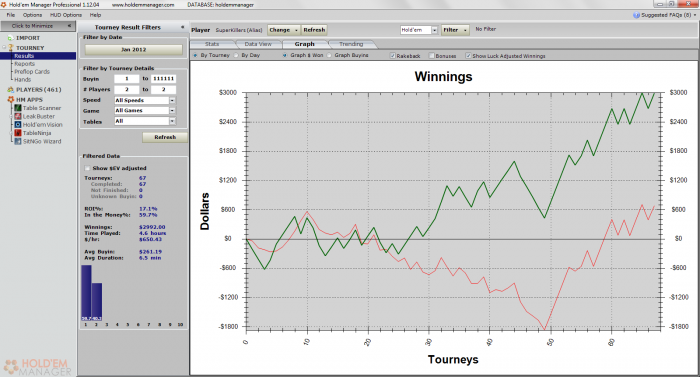700x377 pixels.
Task: Select Reports in the tourney tree
Action: (x=25, y=64)
